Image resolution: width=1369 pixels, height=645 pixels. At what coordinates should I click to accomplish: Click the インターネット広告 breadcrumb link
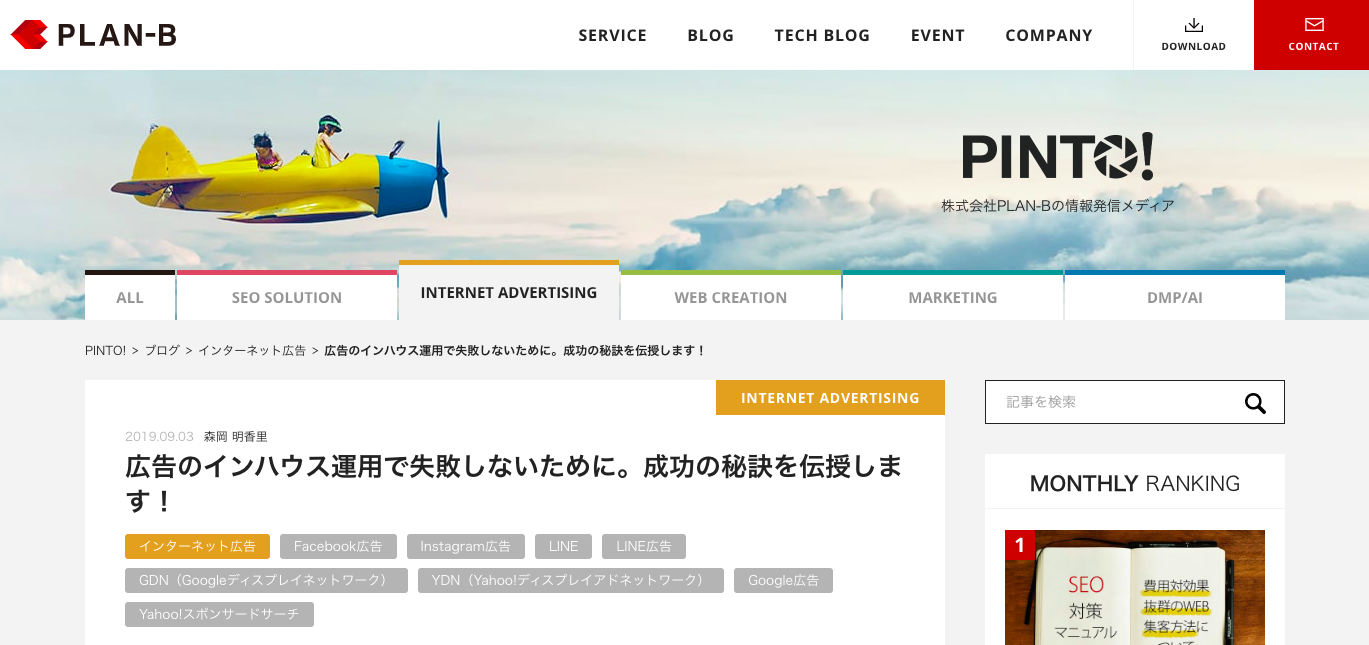[252, 351]
